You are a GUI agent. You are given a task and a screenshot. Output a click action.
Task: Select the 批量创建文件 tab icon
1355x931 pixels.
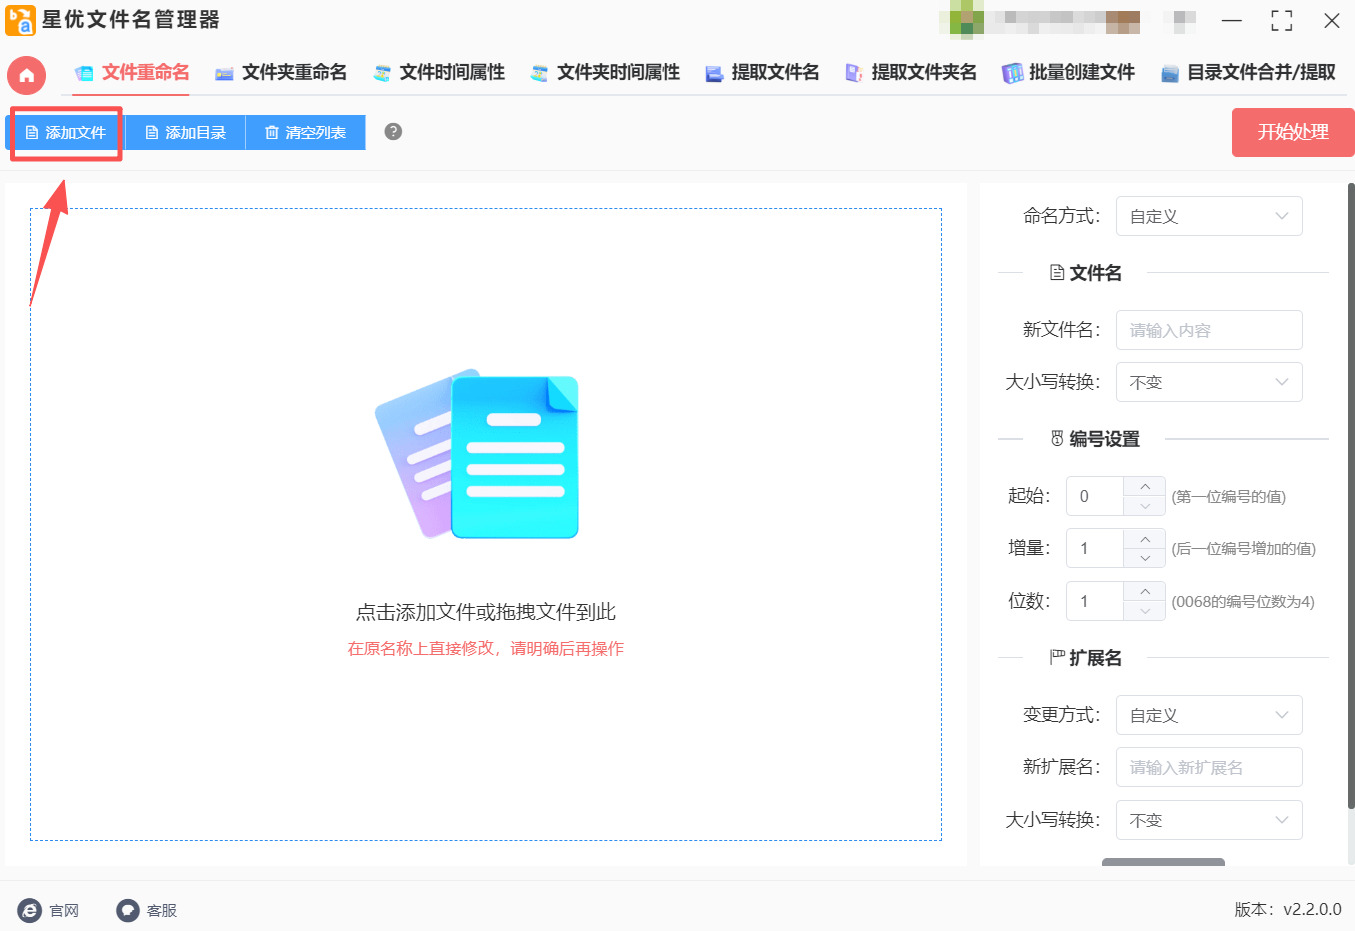coord(1012,73)
